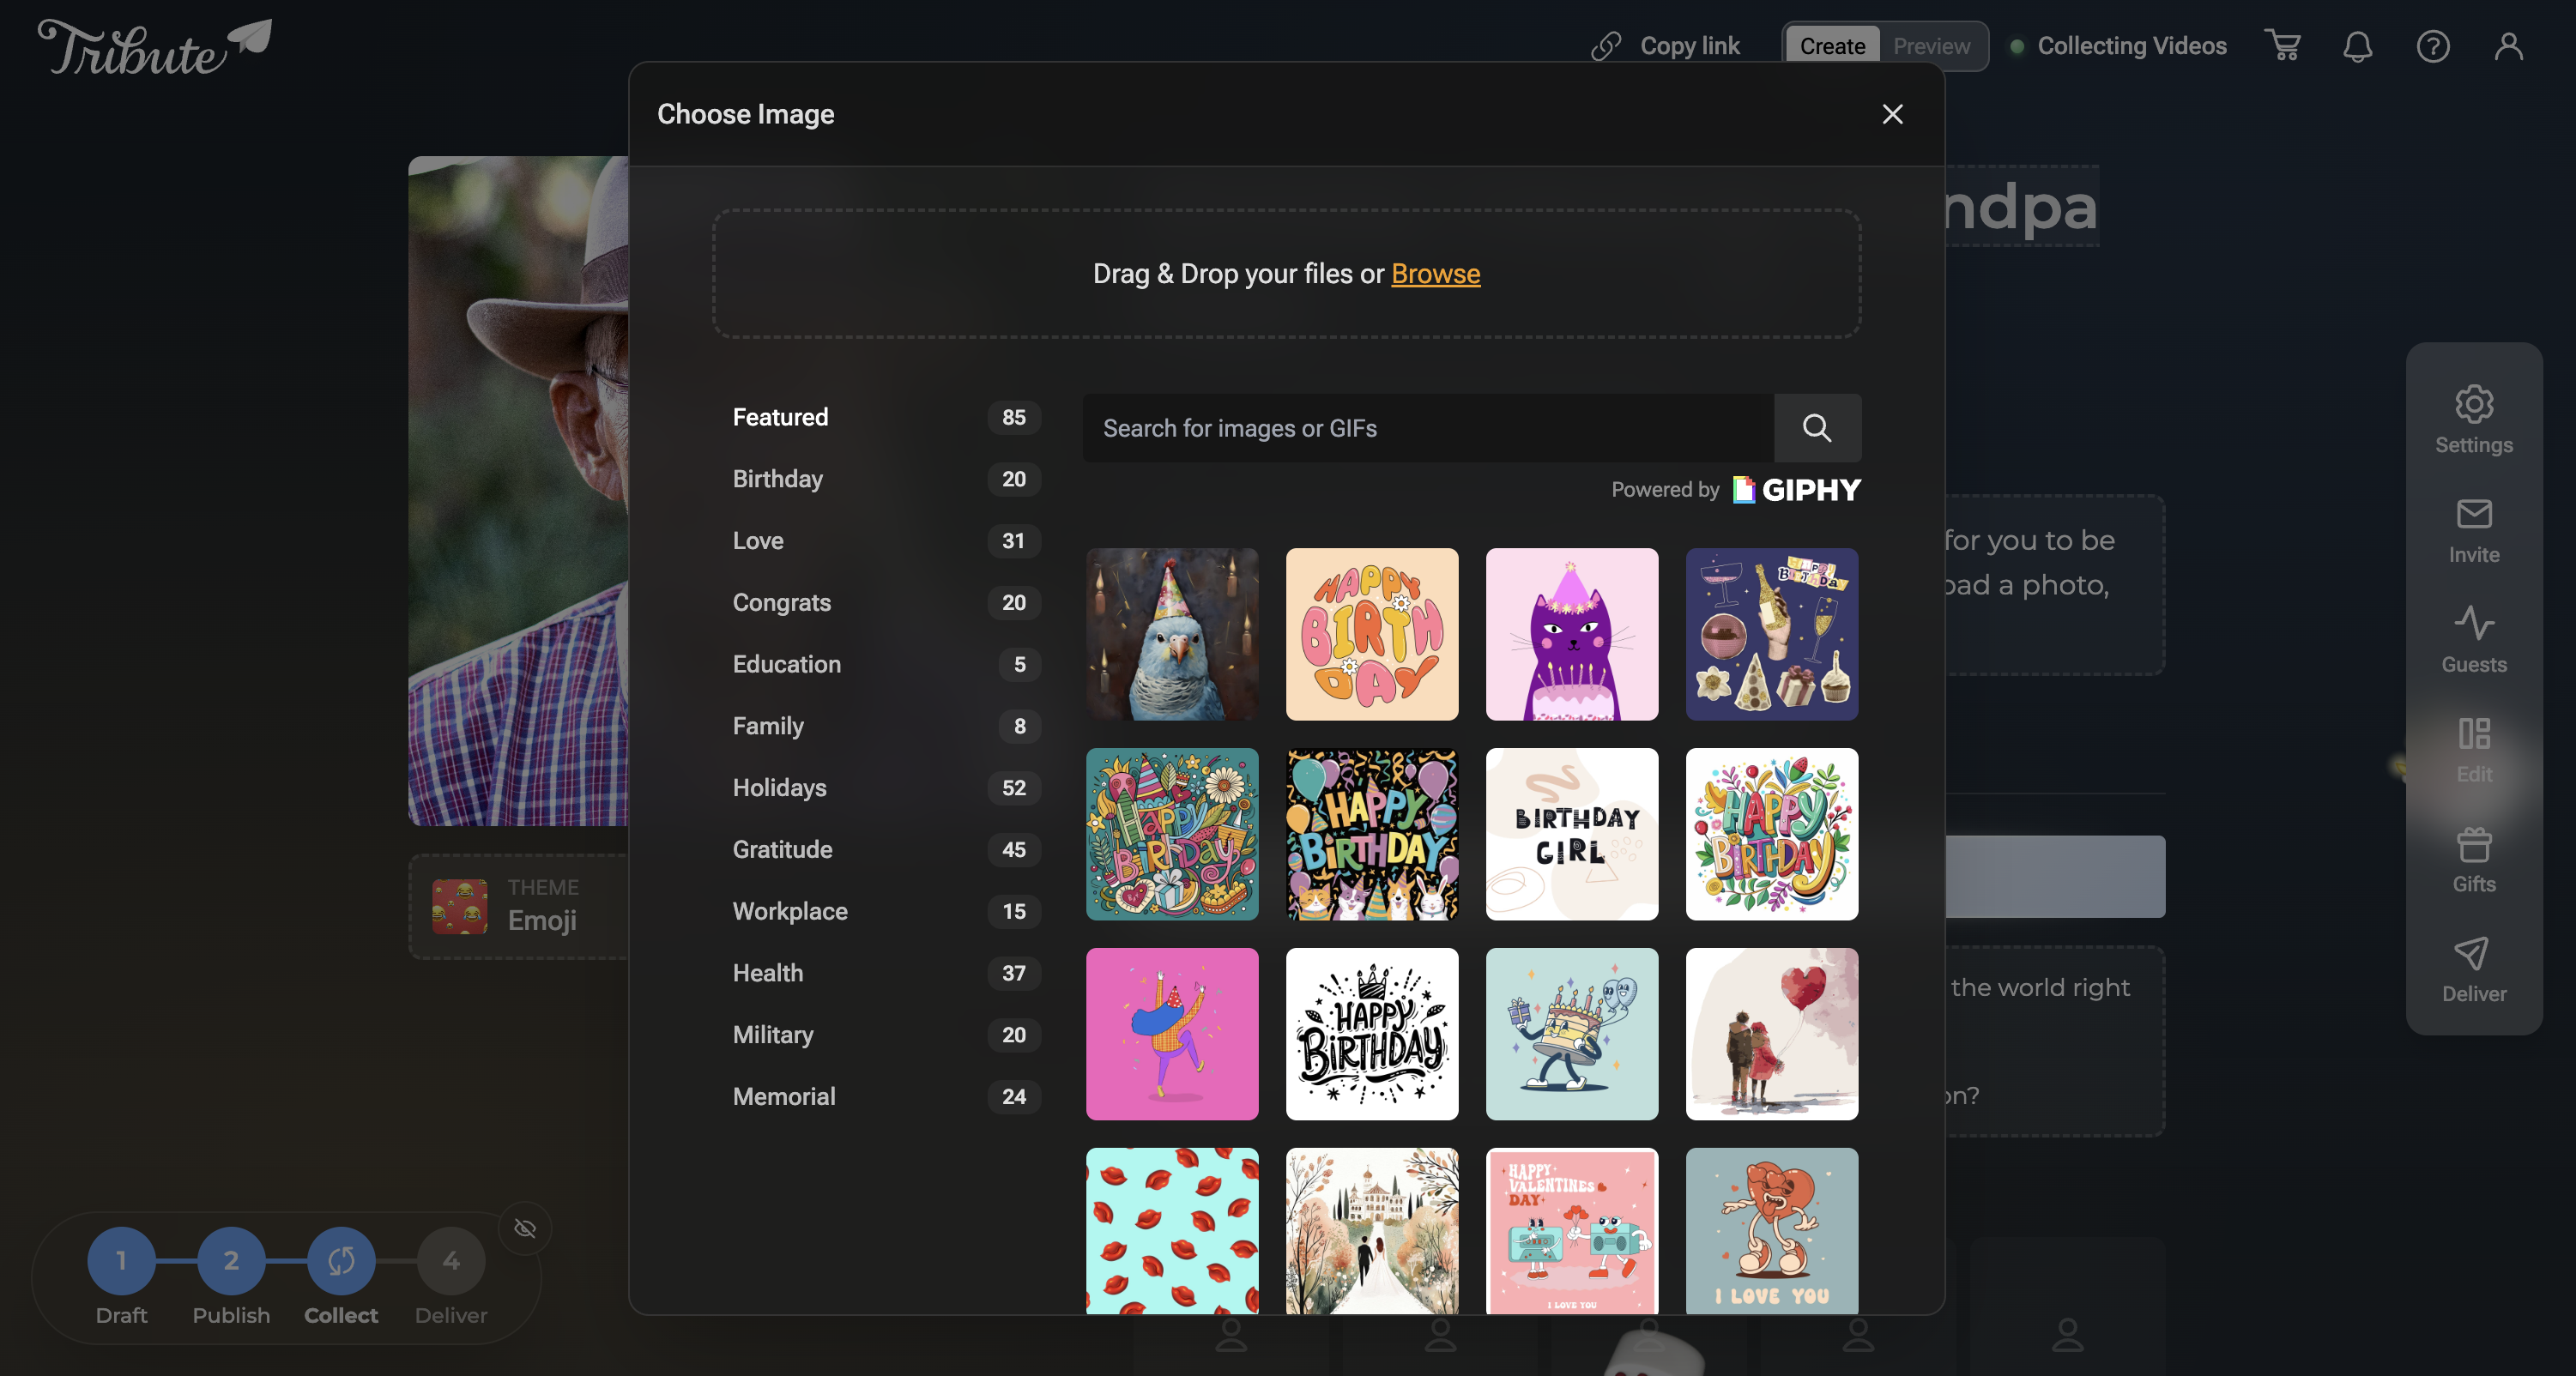Copy link to the tribute
Image resolution: width=2576 pixels, height=1376 pixels.
coord(1666,46)
